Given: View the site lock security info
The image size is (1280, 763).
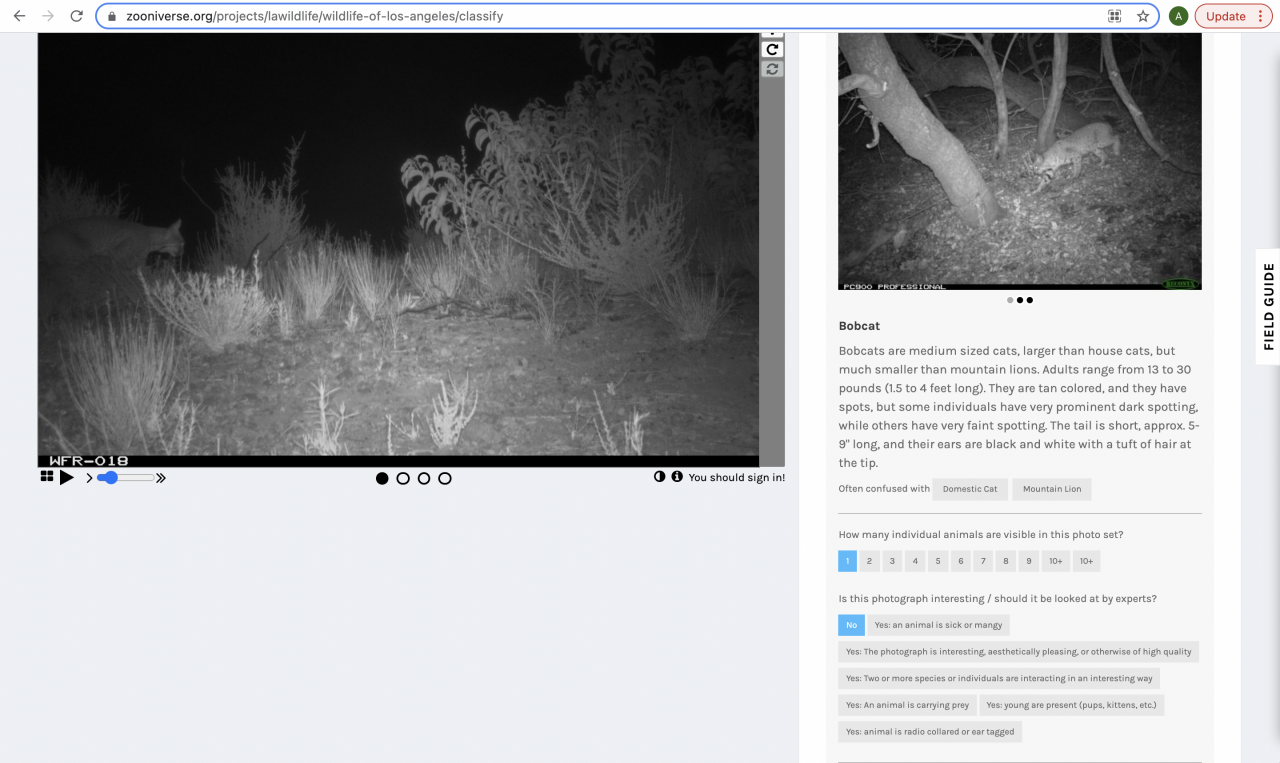Looking at the screenshot, I should (x=111, y=16).
